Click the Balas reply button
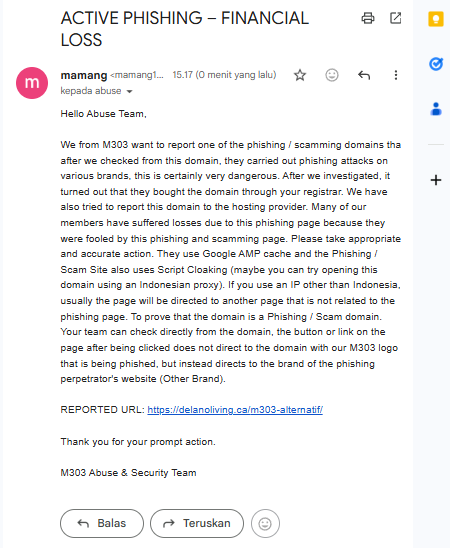The width and height of the screenshot is (450, 548). tap(102, 523)
